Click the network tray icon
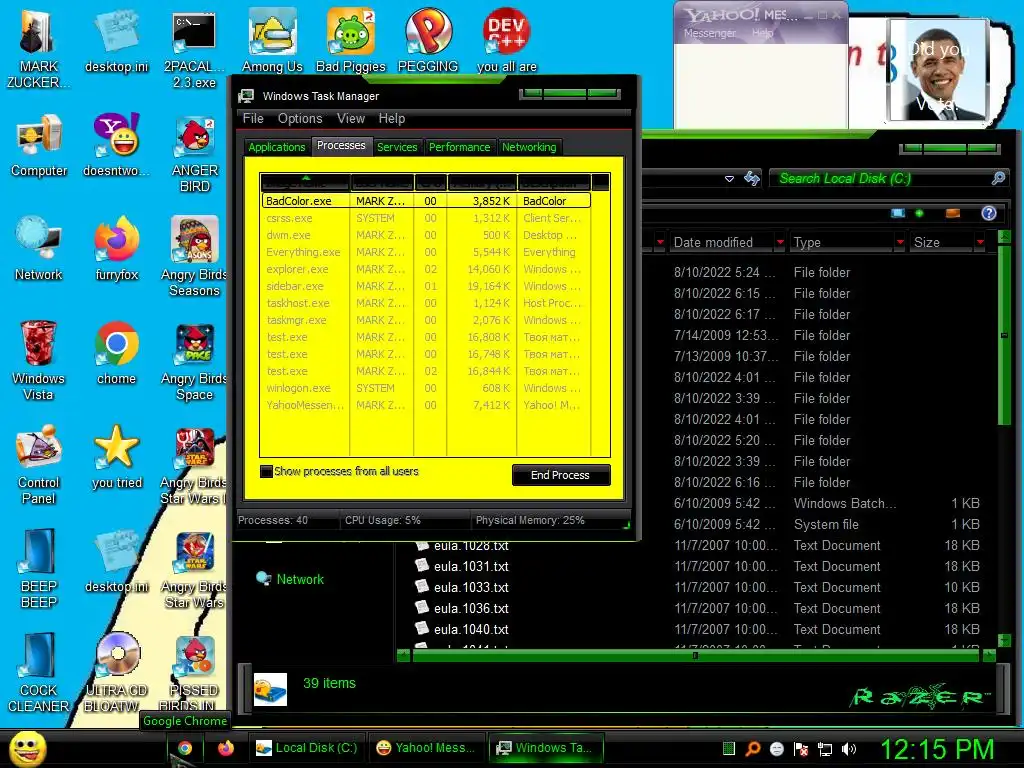Viewport: 1024px width, 768px height. pos(825,749)
